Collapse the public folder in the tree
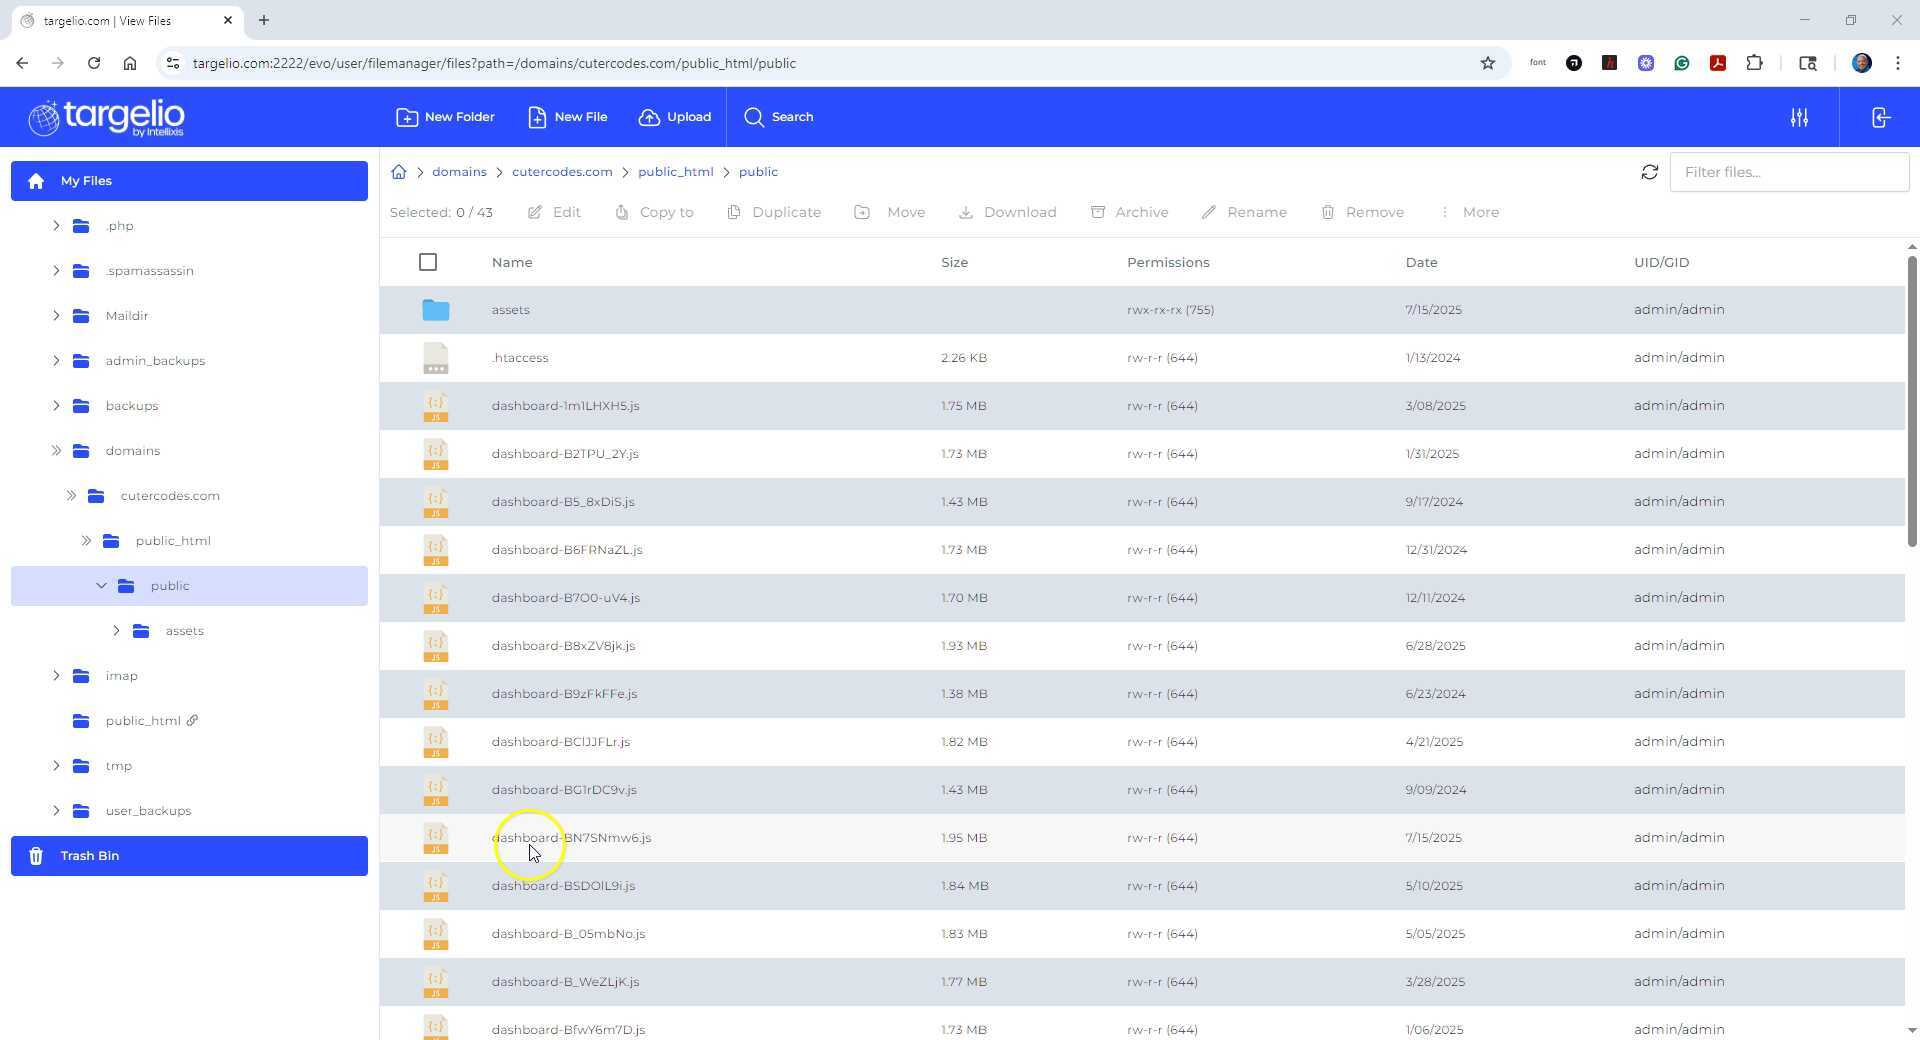1920x1040 pixels. coord(100,585)
